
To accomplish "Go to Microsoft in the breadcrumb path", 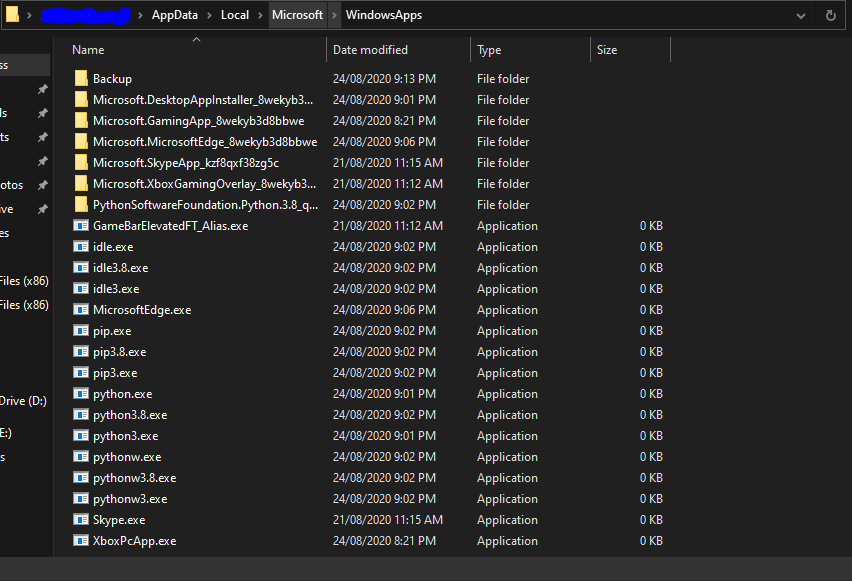I will [x=297, y=15].
